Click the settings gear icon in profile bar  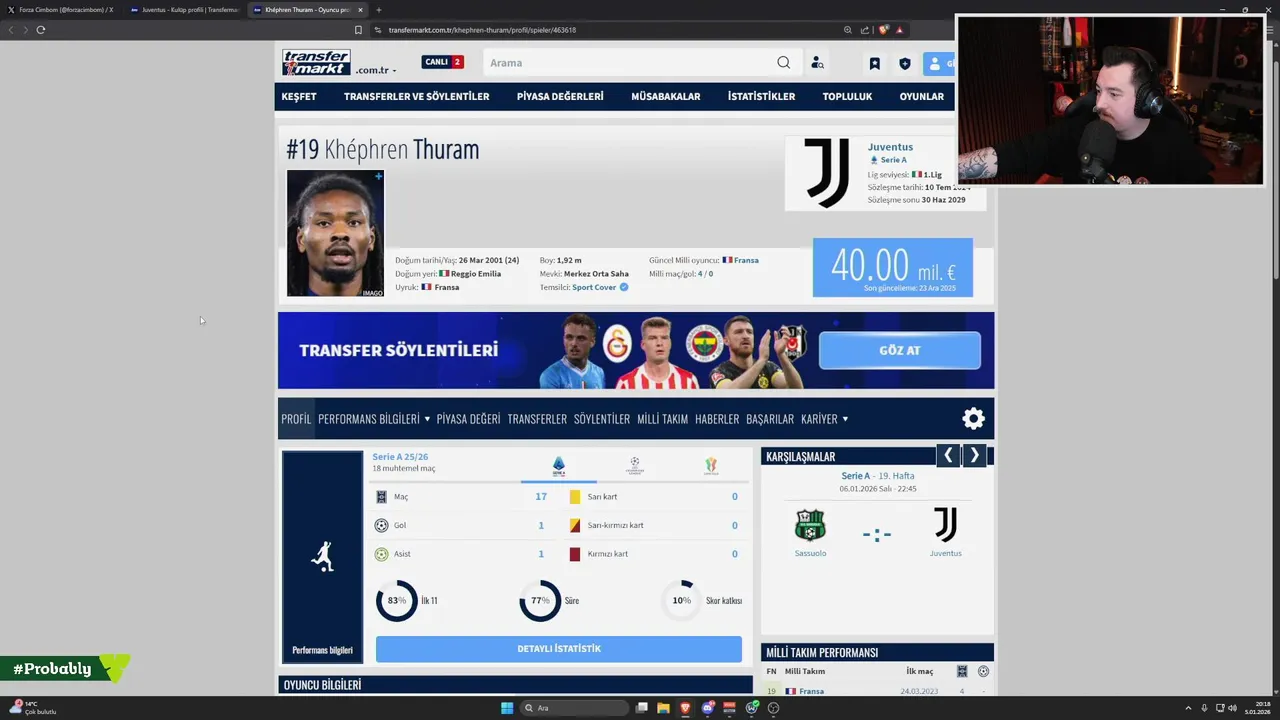pyautogui.click(x=973, y=419)
